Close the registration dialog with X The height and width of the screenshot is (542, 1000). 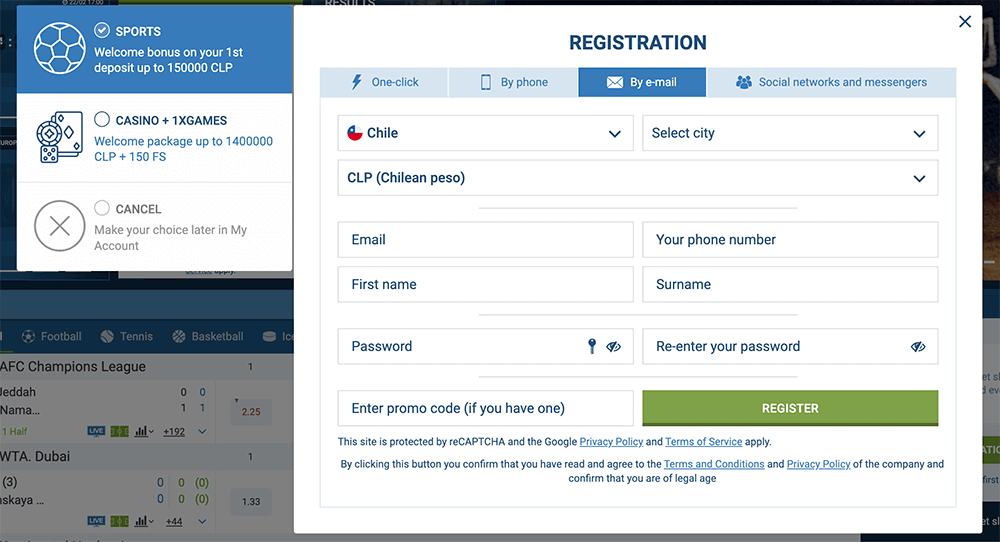point(965,21)
